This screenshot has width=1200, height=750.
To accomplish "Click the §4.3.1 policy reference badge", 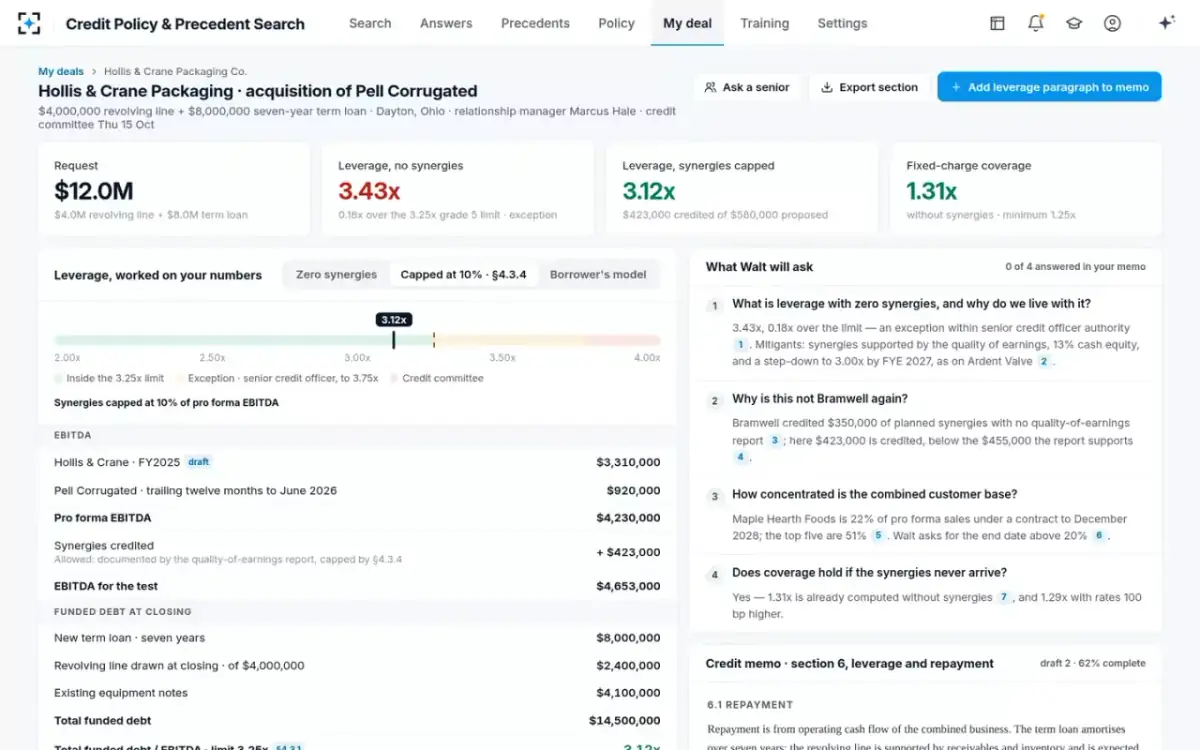I will click(289, 746).
